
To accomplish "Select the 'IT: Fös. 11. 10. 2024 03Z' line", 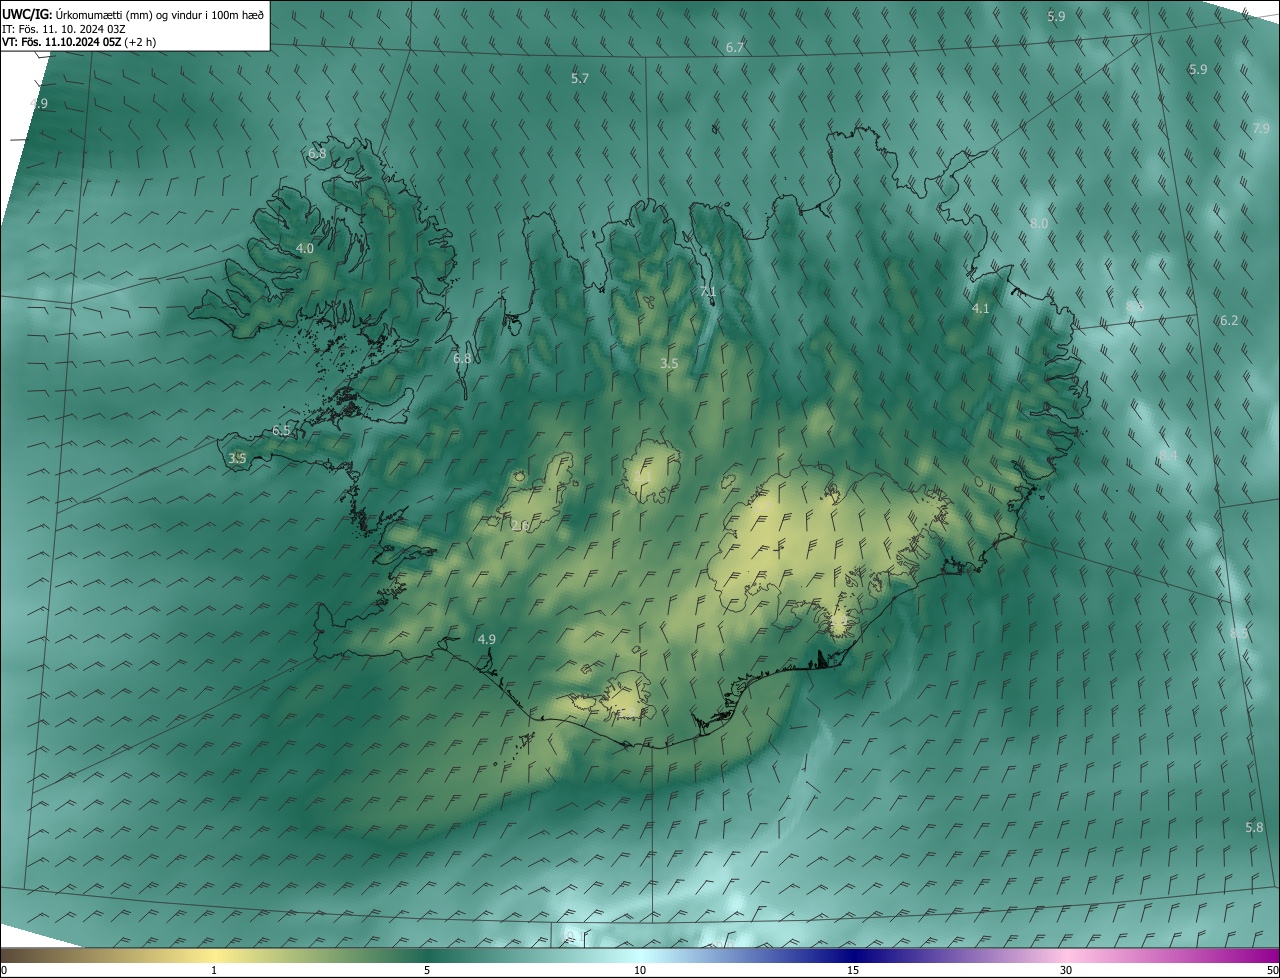I will click(x=64, y=29).
